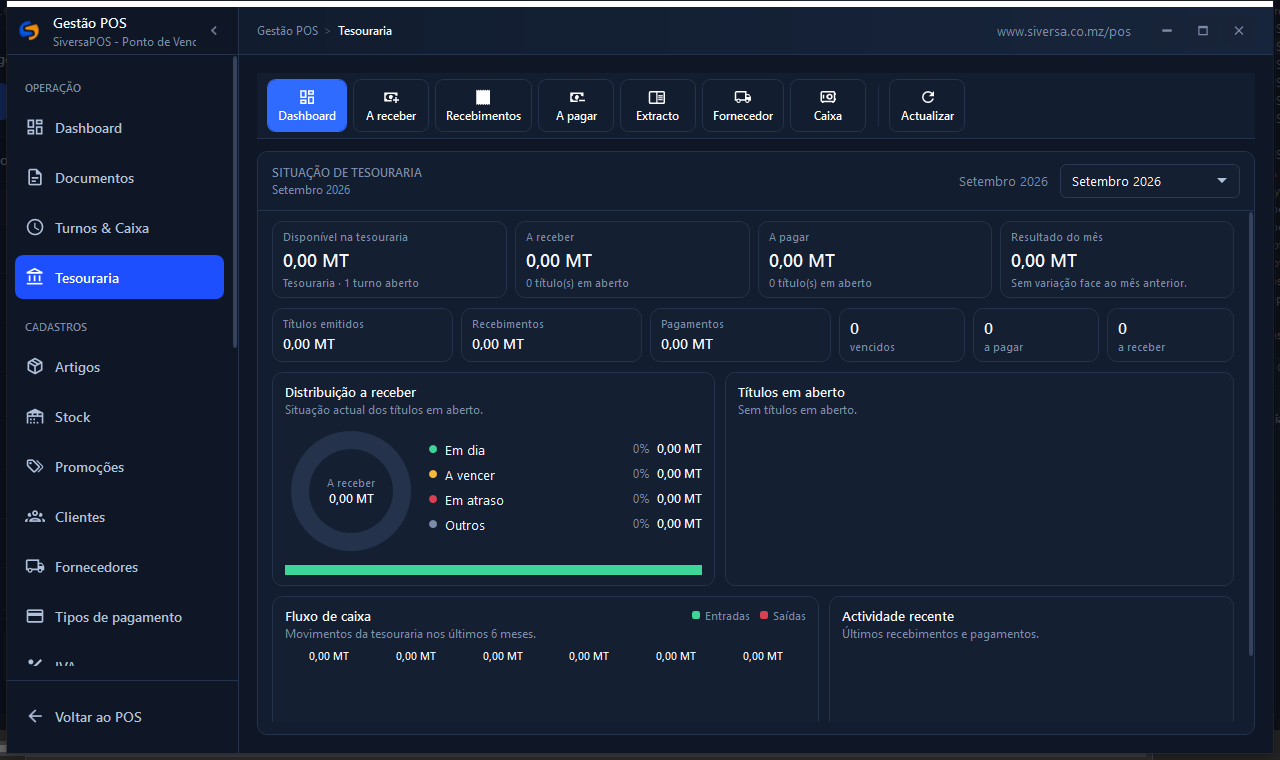
Task: Switch to the Extracto tab
Action: click(x=657, y=105)
